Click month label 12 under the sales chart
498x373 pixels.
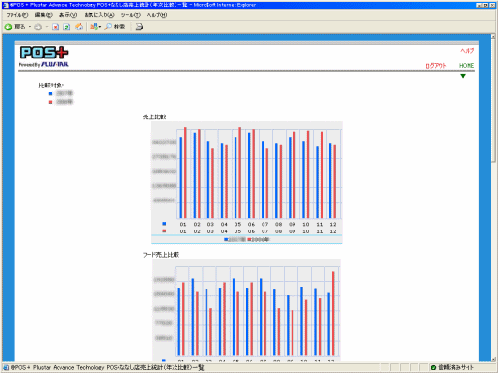[x=333, y=225]
